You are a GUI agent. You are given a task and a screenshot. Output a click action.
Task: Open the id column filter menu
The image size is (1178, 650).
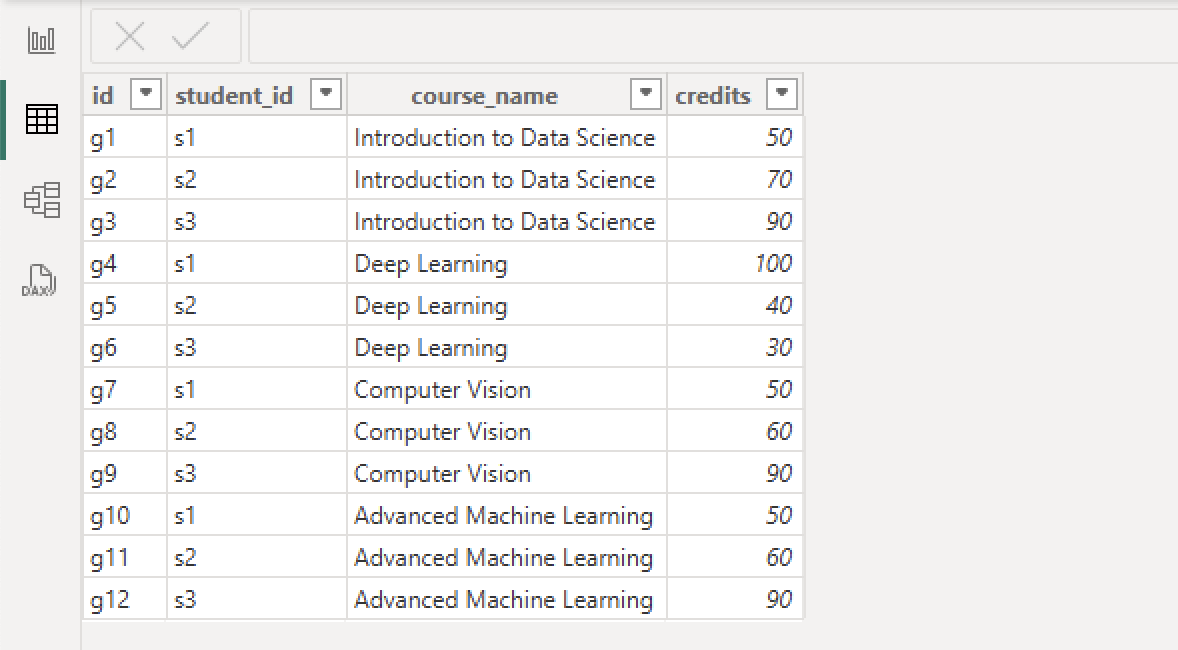pos(146,93)
